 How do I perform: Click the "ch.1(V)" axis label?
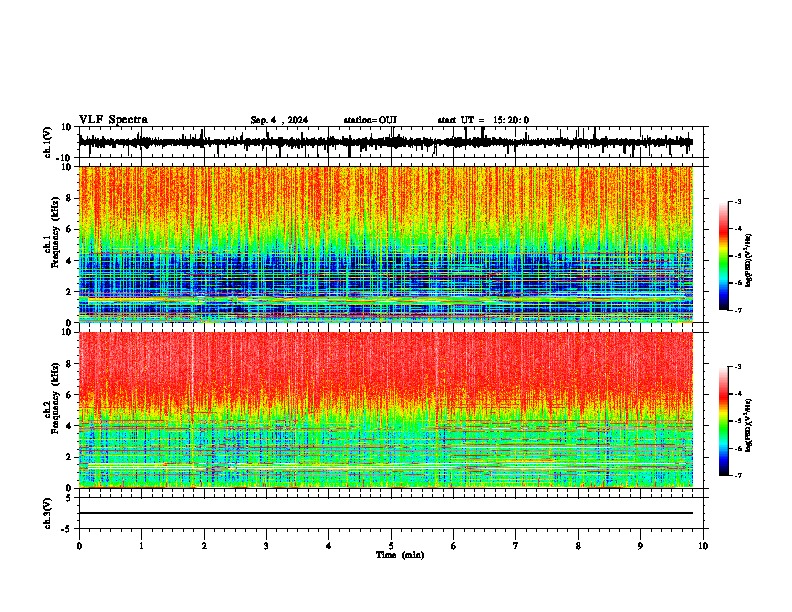[48, 142]
